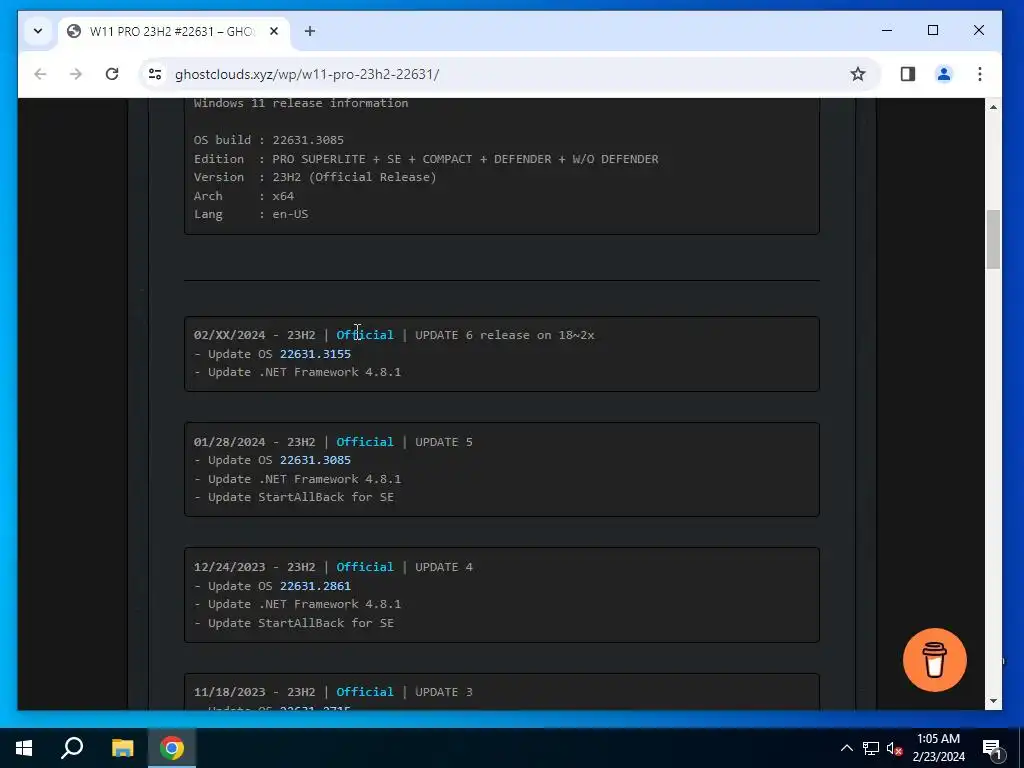Click the '02/XX/2024 - 23H2' date text
The height and width of the screenshot is (768, 1024).
pos(254,335)
